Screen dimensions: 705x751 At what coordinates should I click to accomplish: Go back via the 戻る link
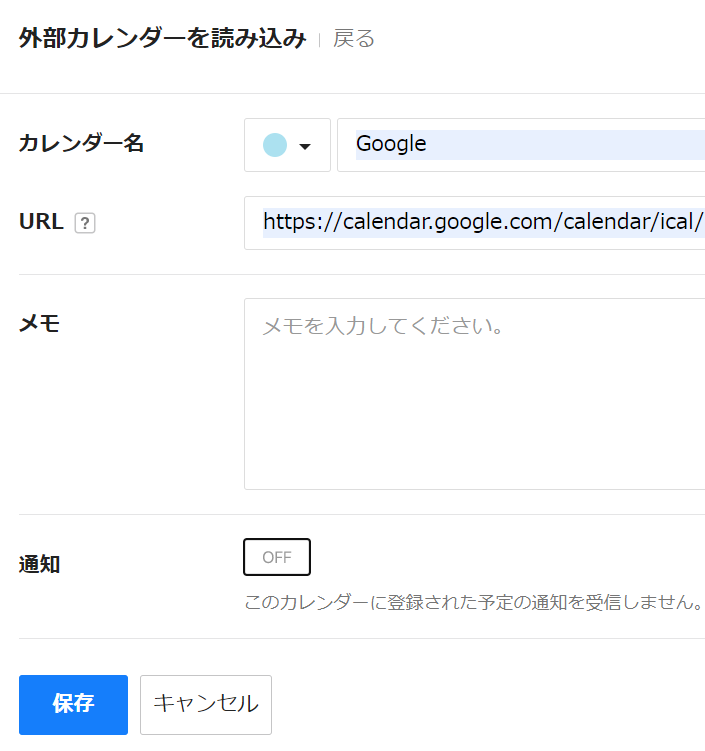[354, 38]
